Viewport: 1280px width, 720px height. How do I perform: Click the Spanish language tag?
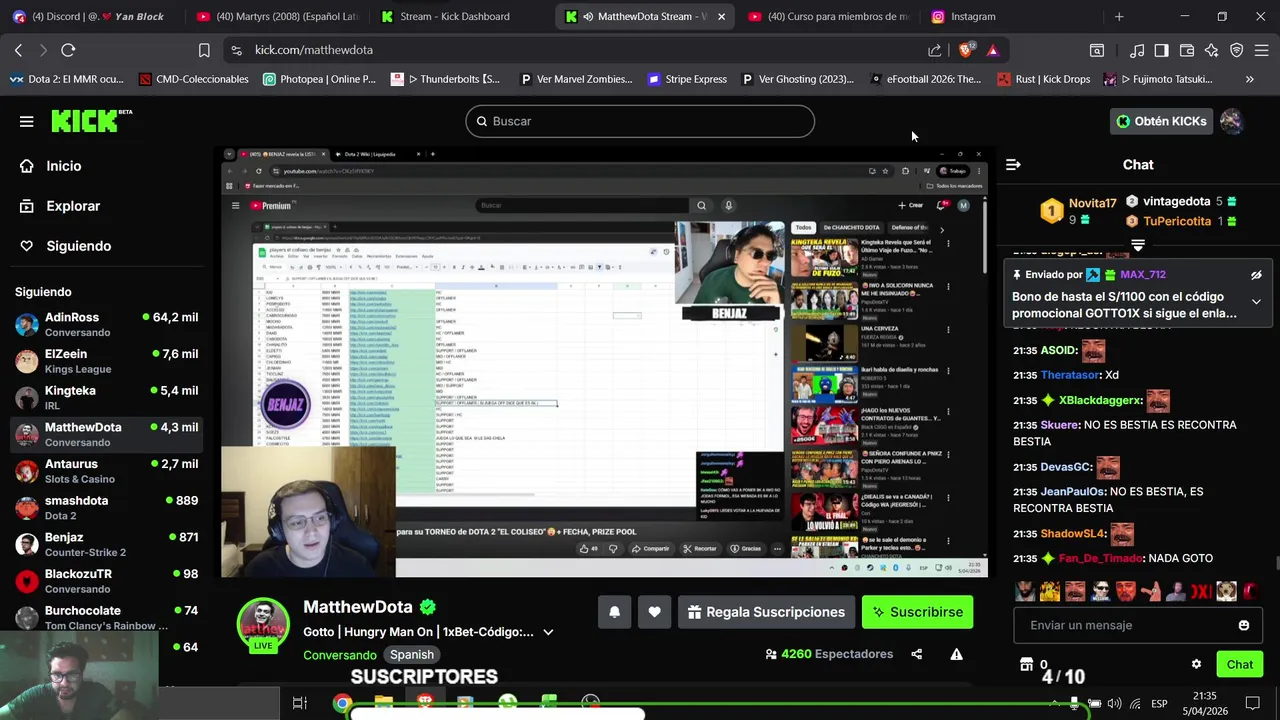412,655
